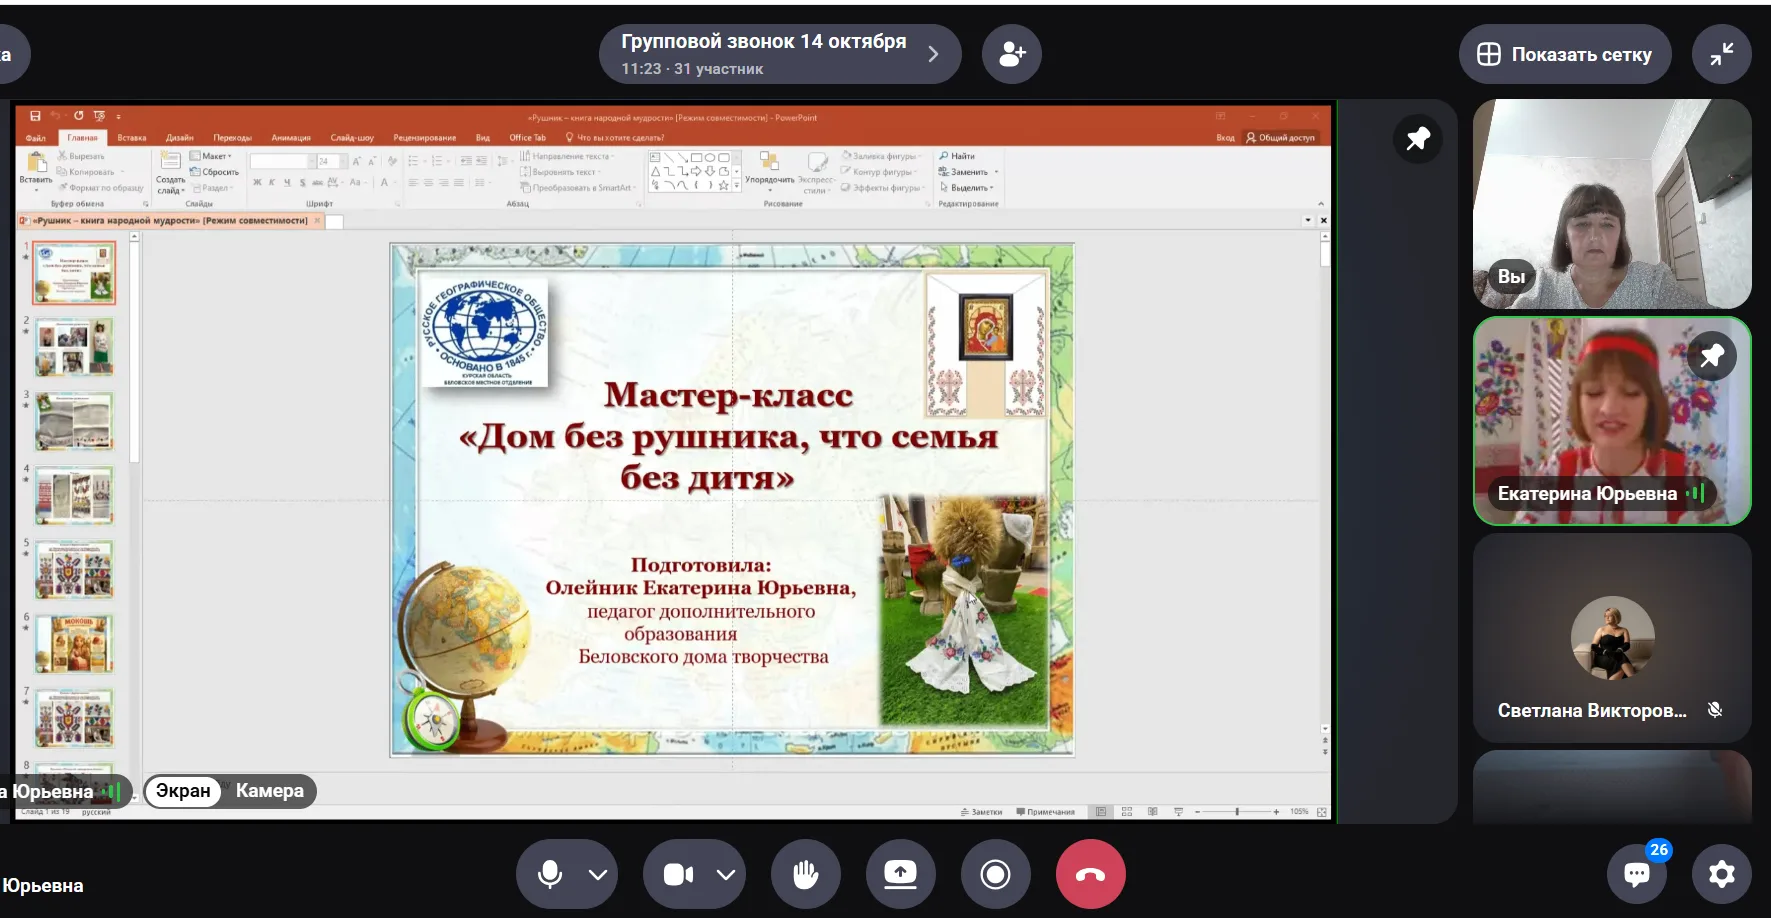Open PowerPoint 'Вид' ribbon tab
Image resolution: width=1771 pixels, height=918 pixels.
[x=483, y=138]
